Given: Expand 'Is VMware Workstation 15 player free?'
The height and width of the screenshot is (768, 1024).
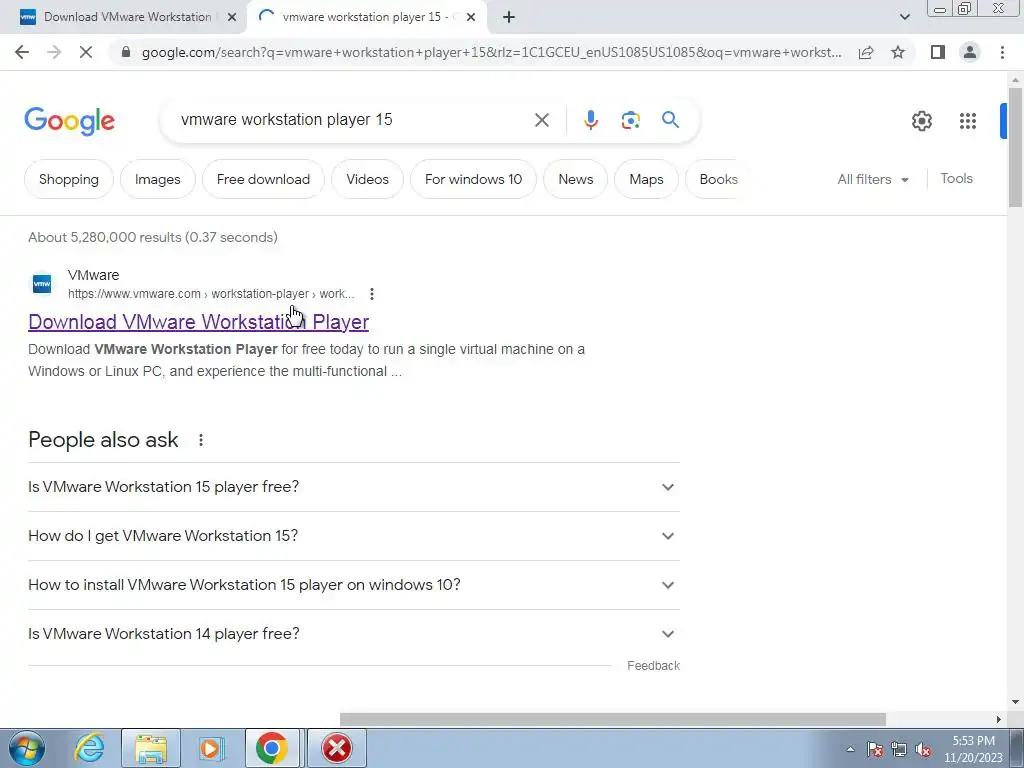Looking at the screenshot, I should 354,487.
